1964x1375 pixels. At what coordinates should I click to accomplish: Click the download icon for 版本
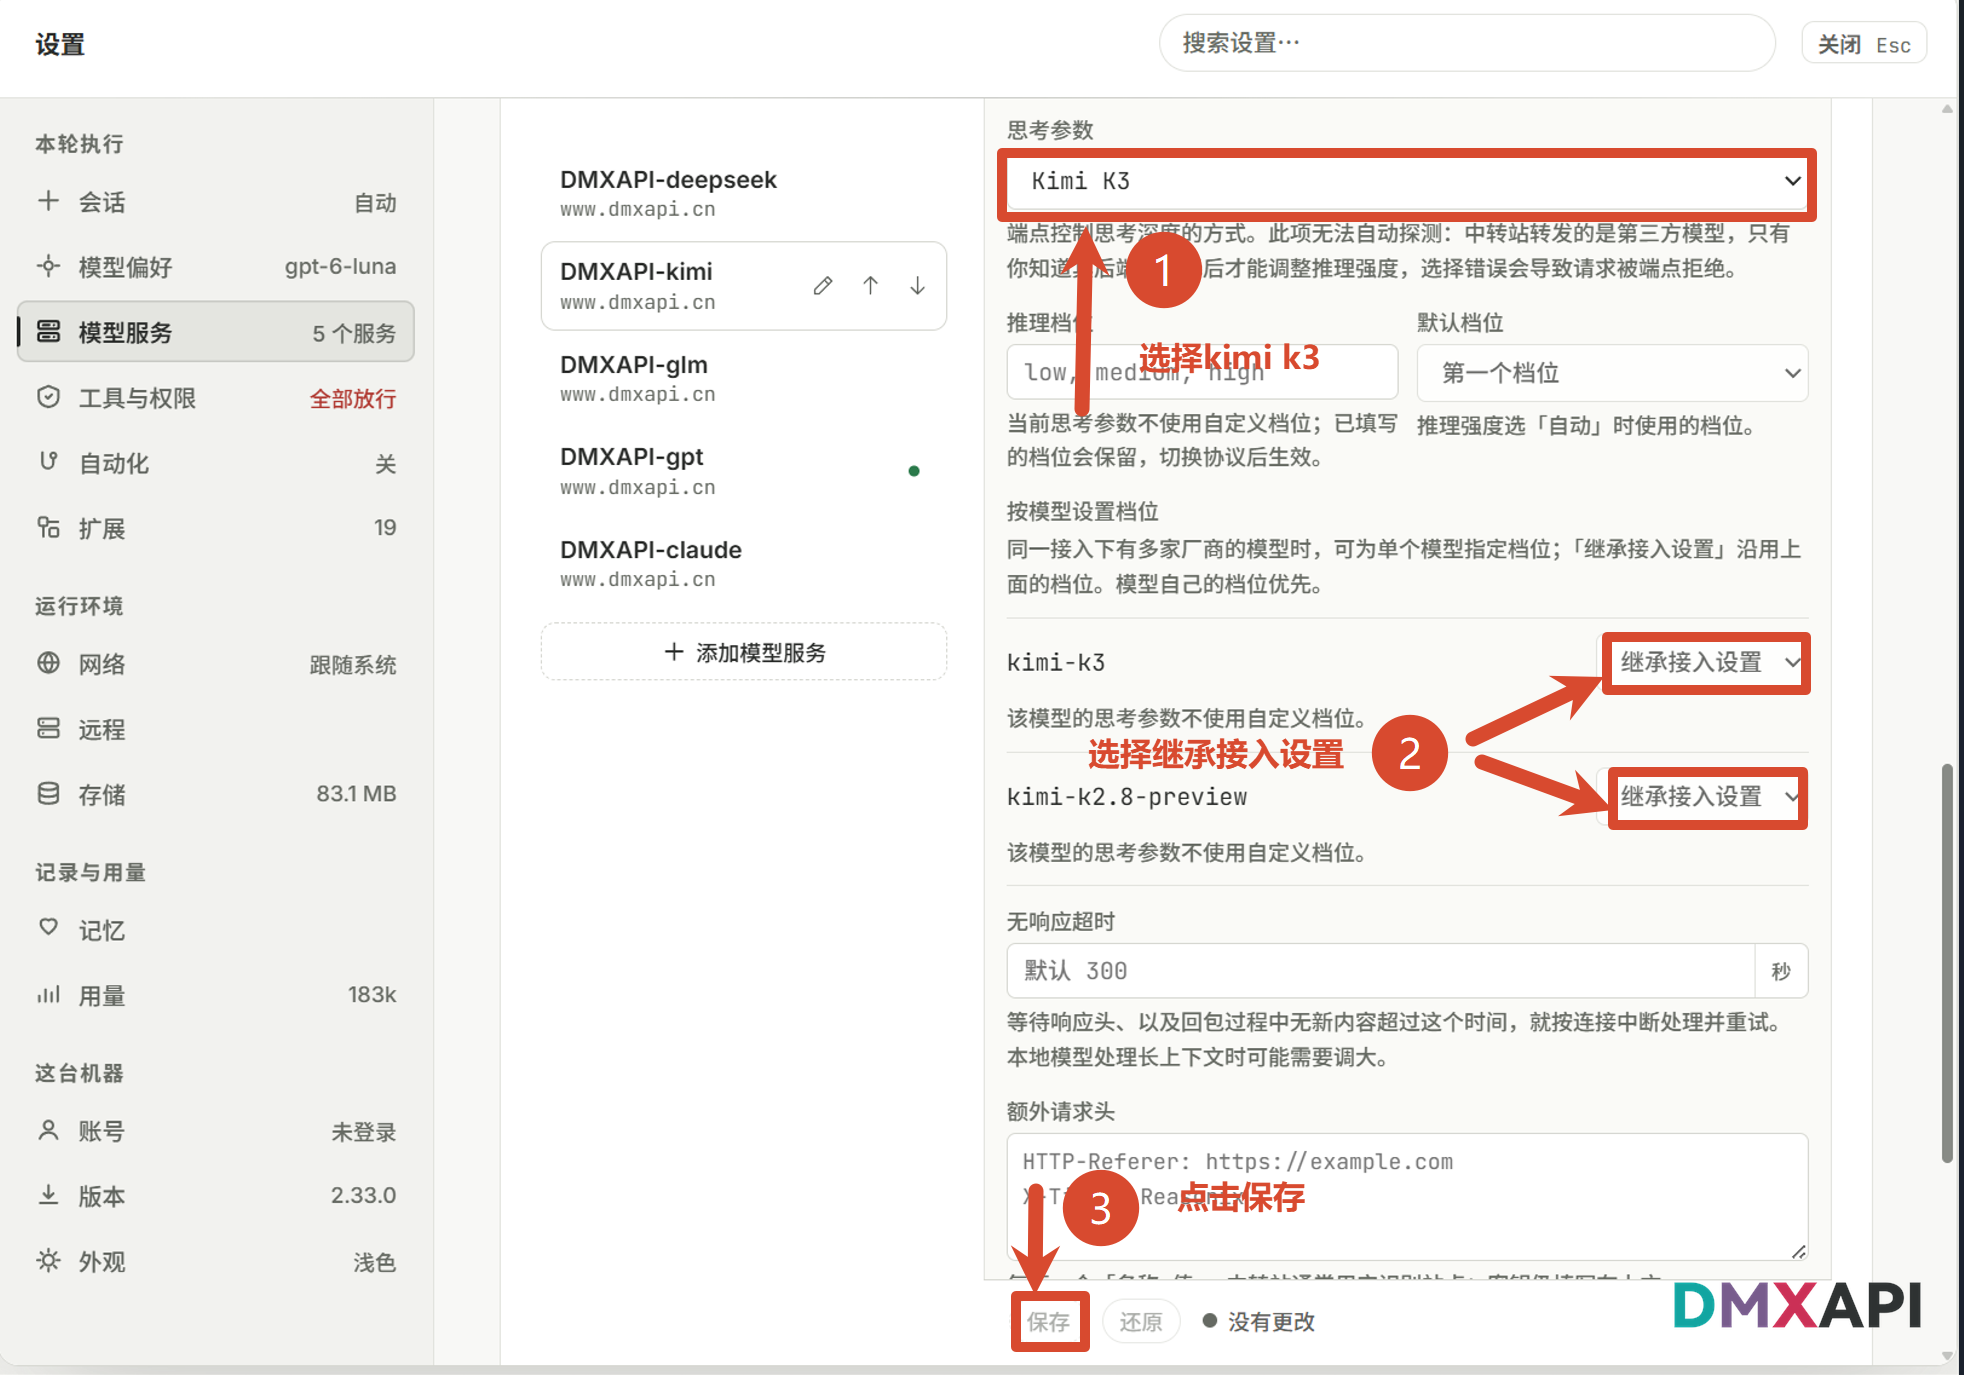(x=48, y=1195)
